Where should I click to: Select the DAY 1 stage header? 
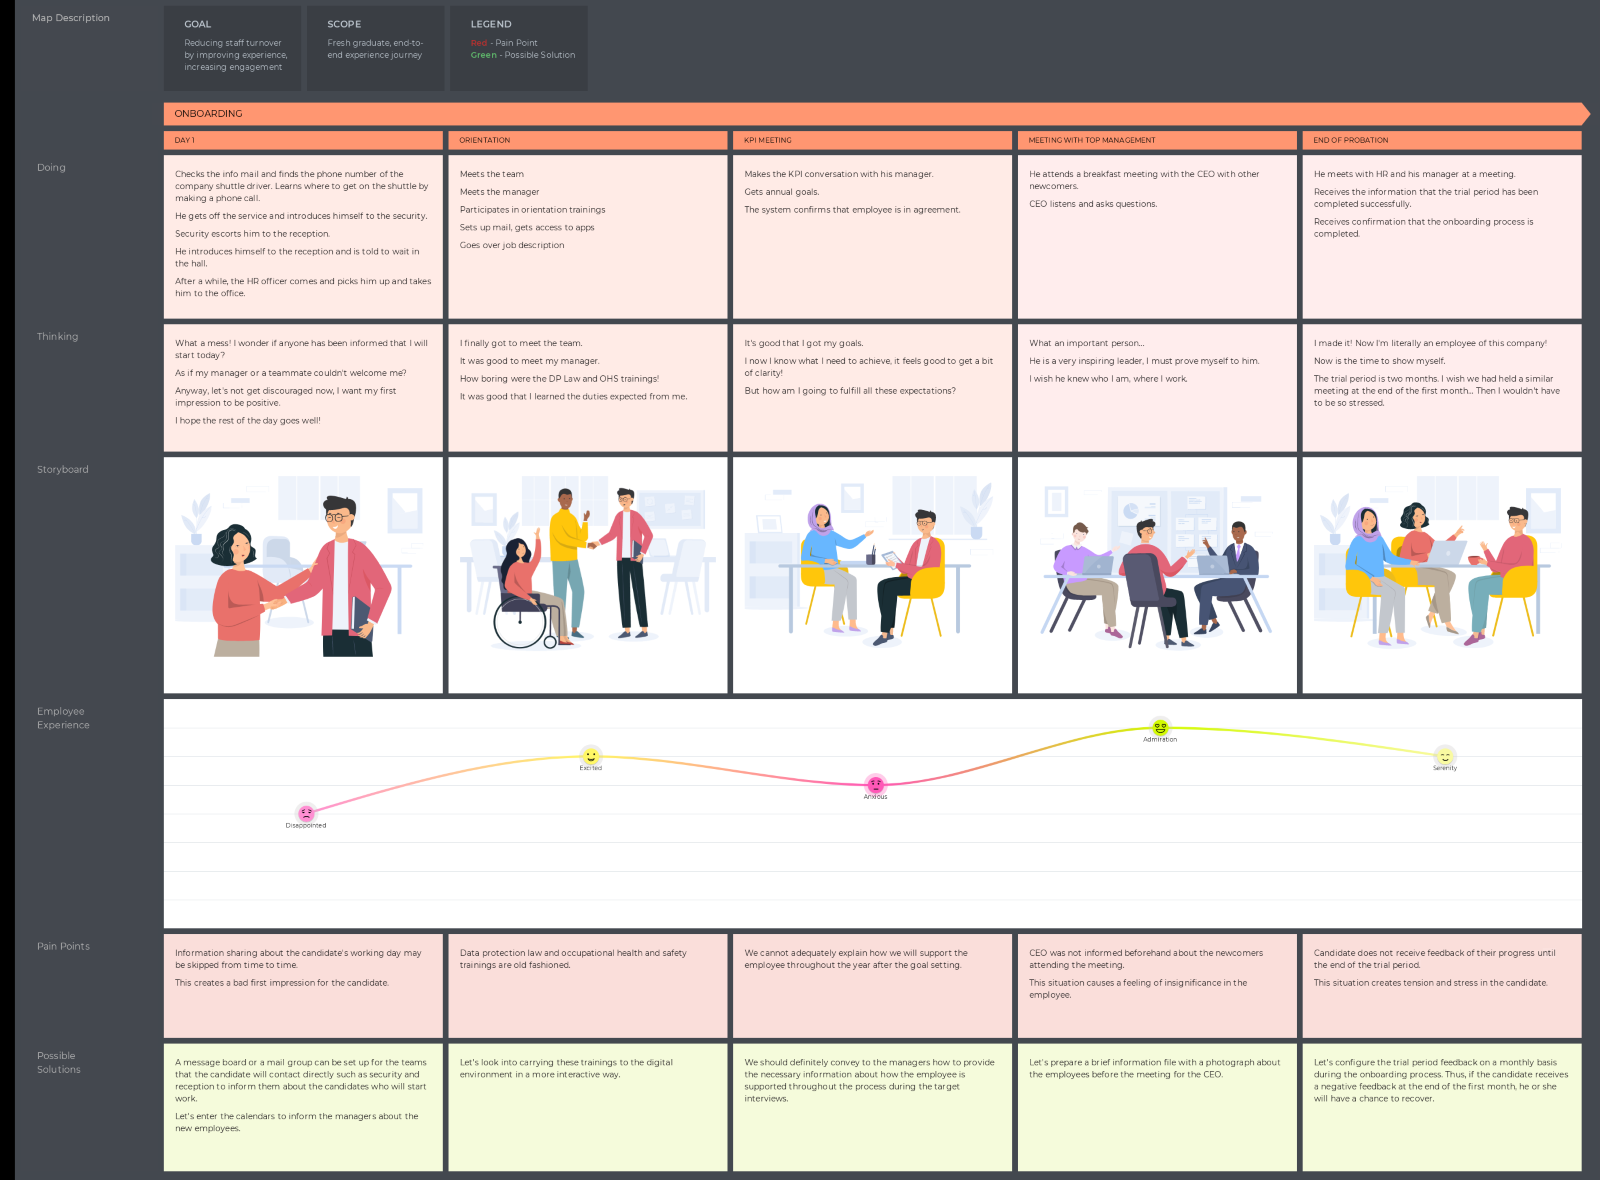303,140
